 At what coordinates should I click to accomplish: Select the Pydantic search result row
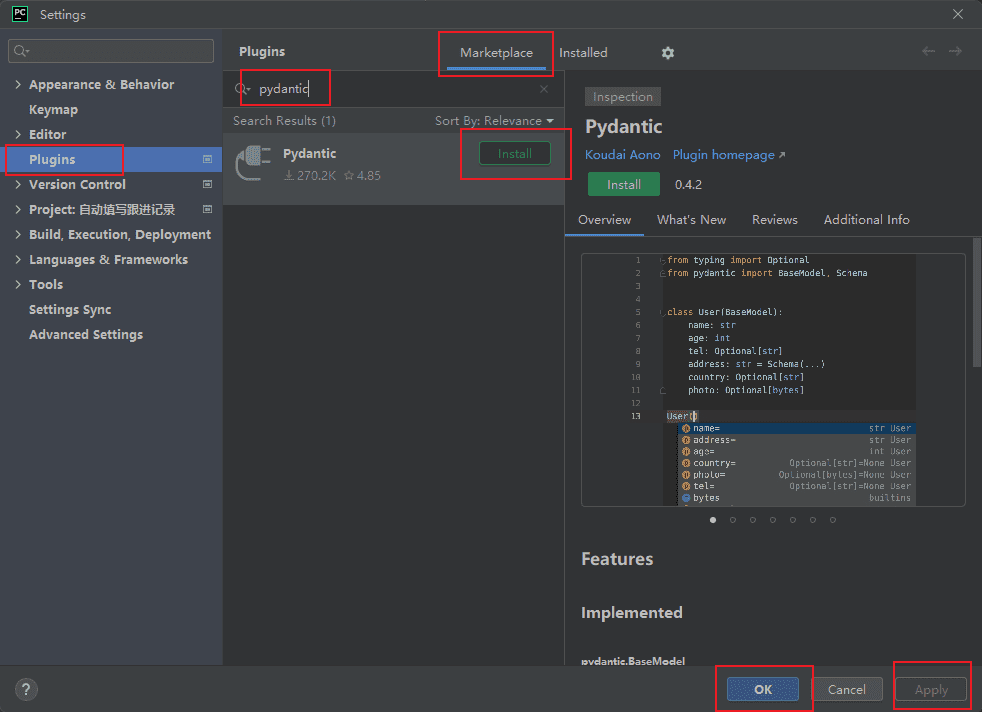(x=393, y=168)
